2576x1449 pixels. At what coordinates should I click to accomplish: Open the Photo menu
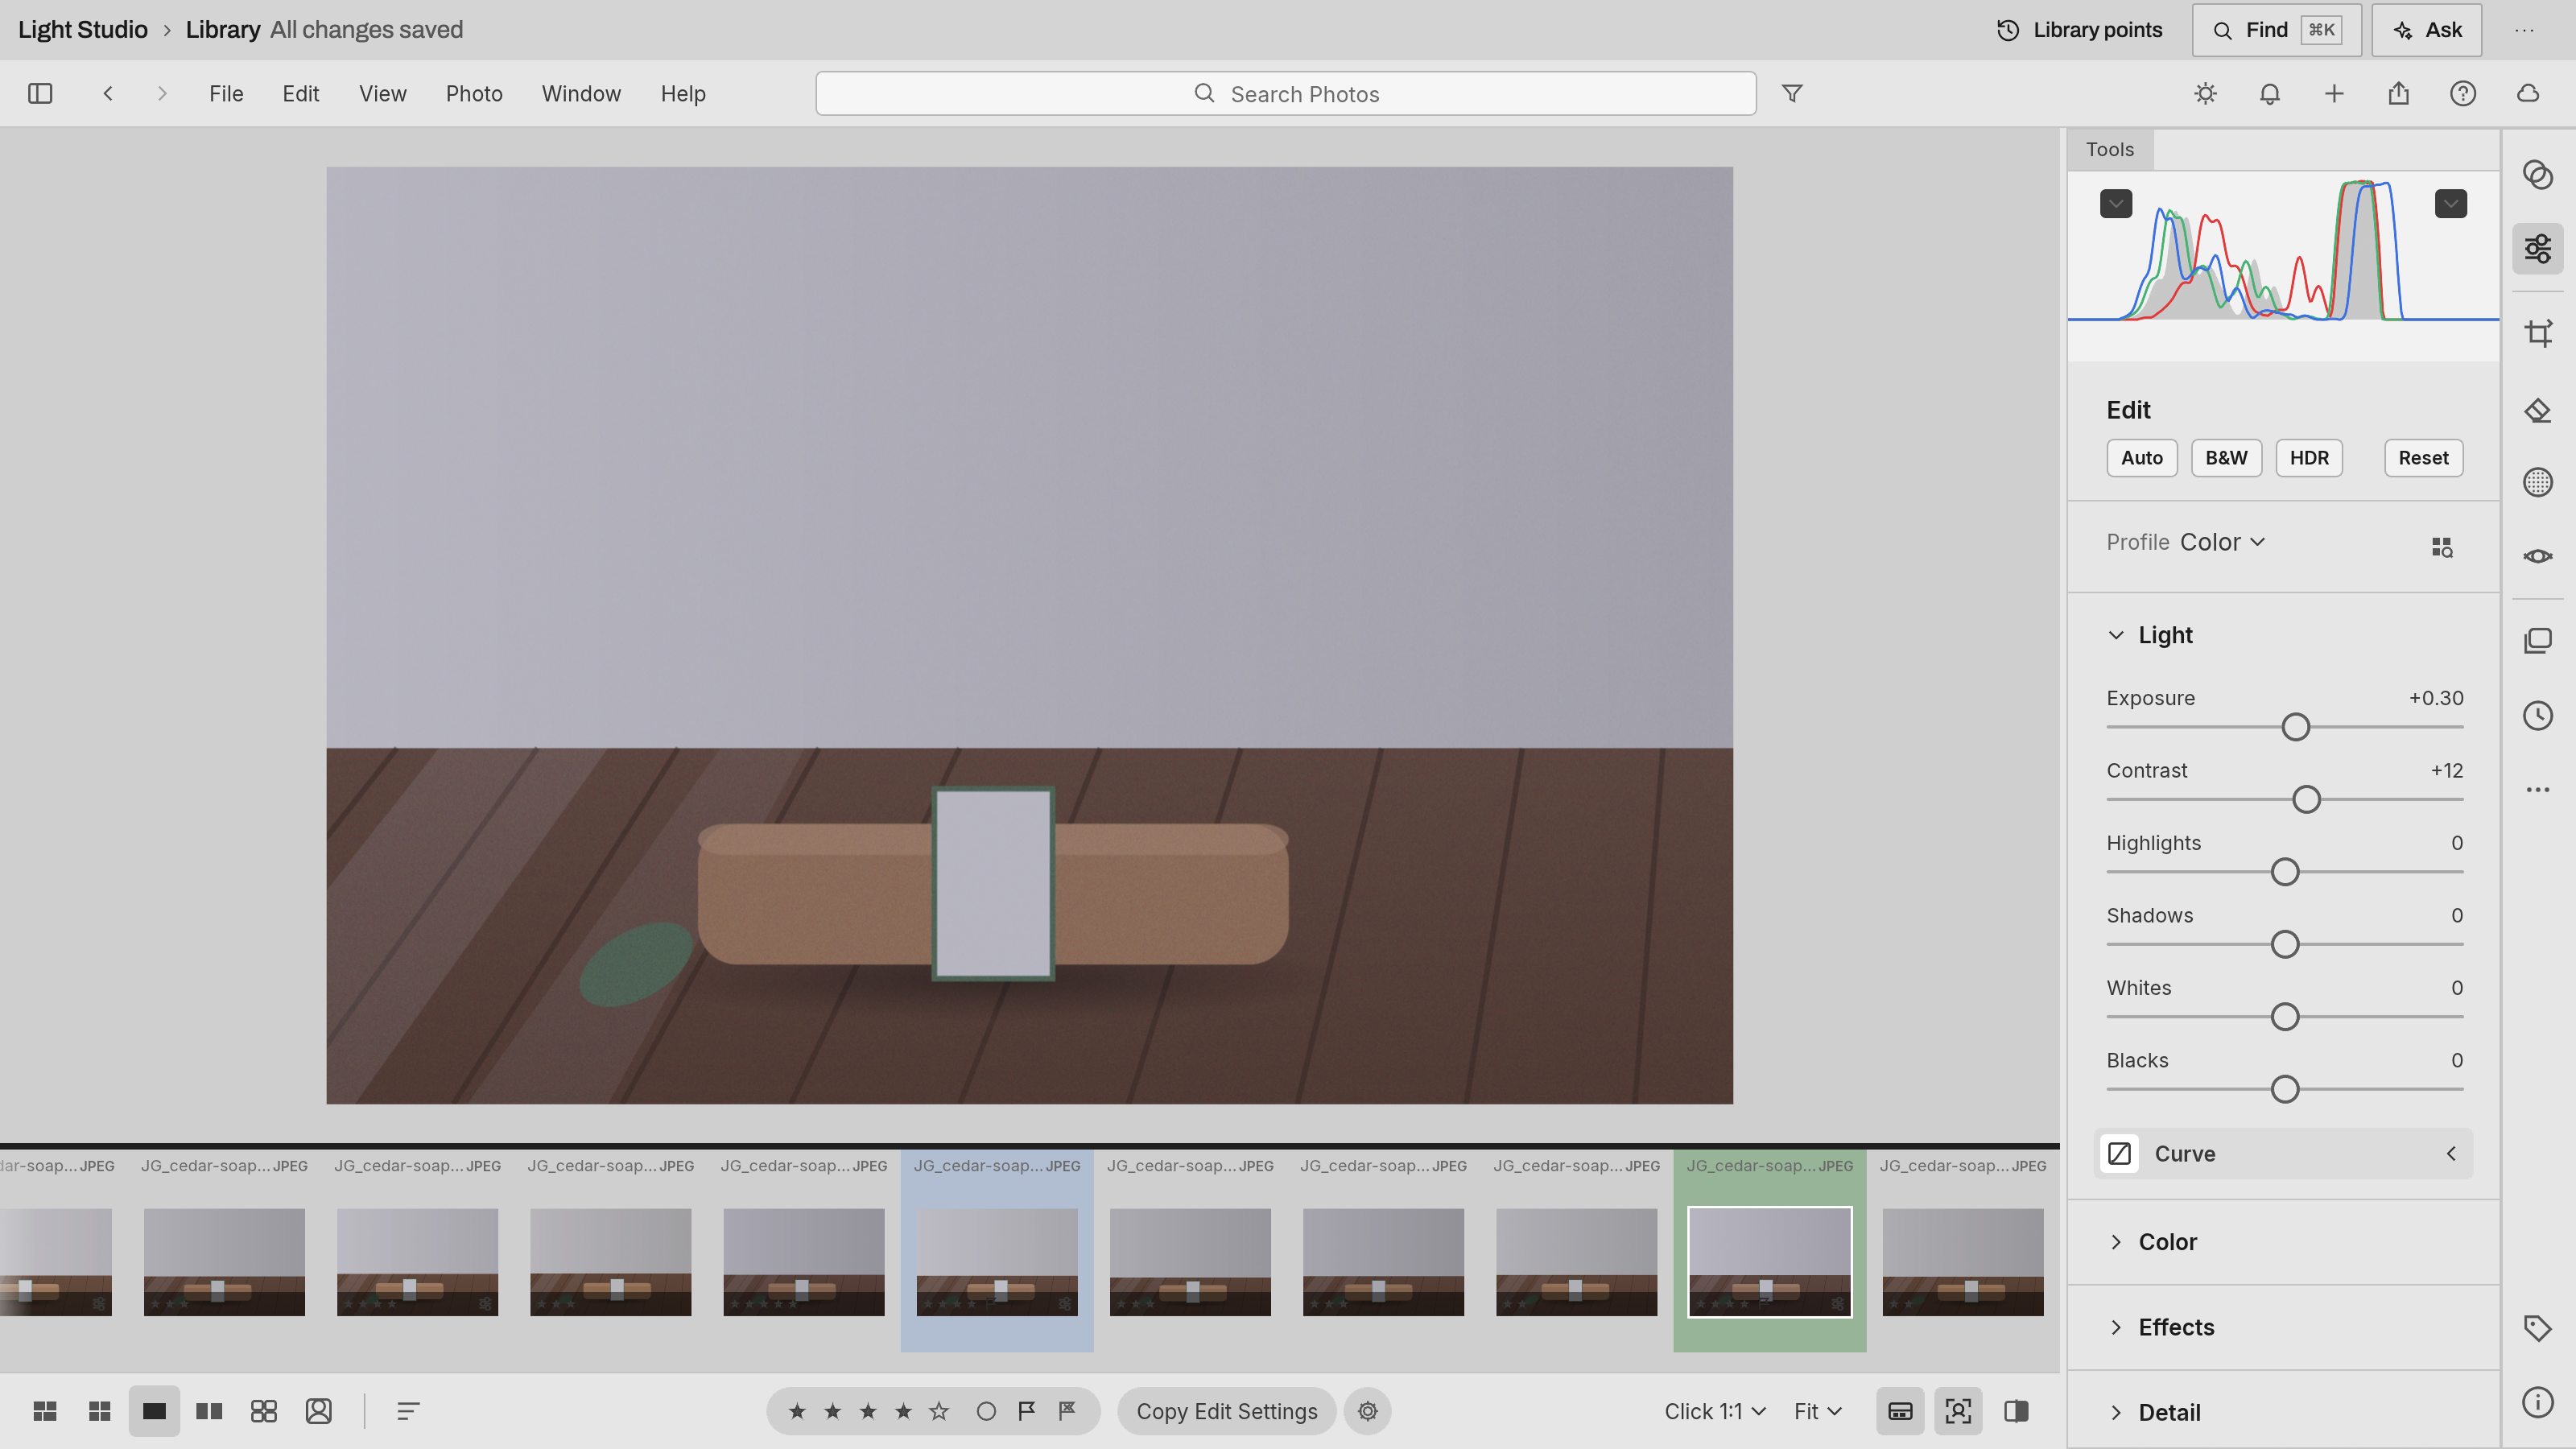(x=474, y=93)
